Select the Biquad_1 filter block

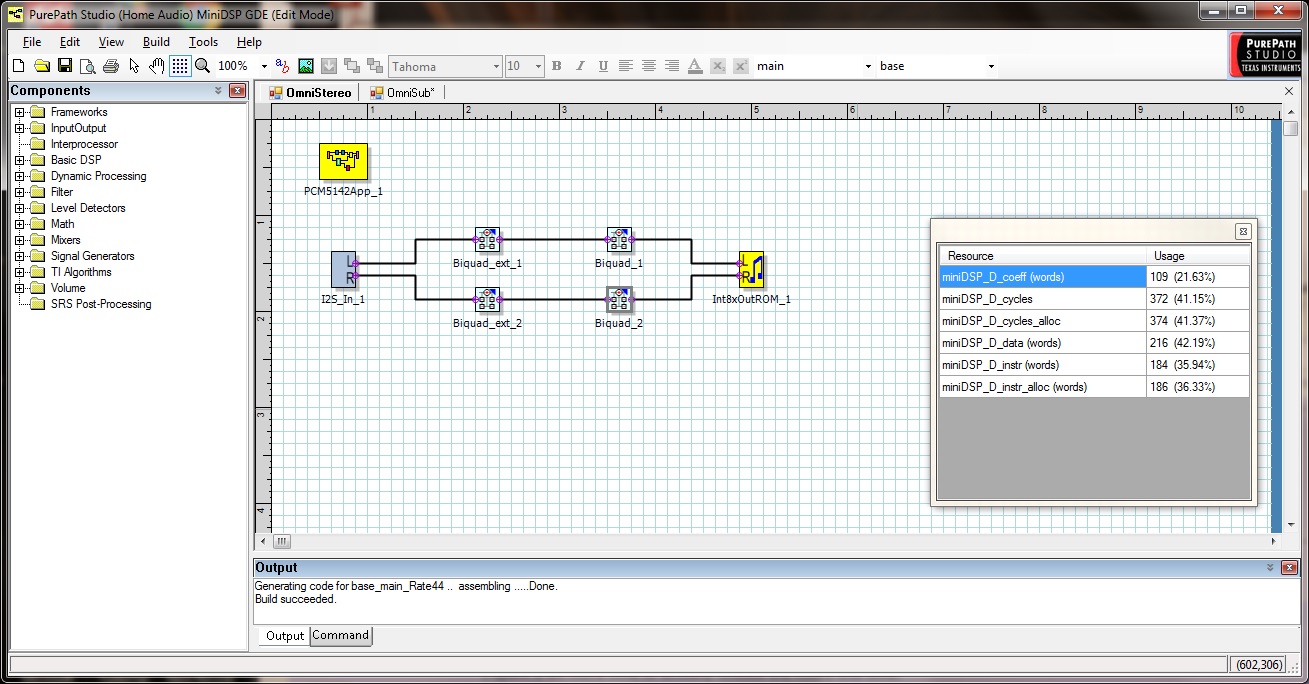pos(619,240)
